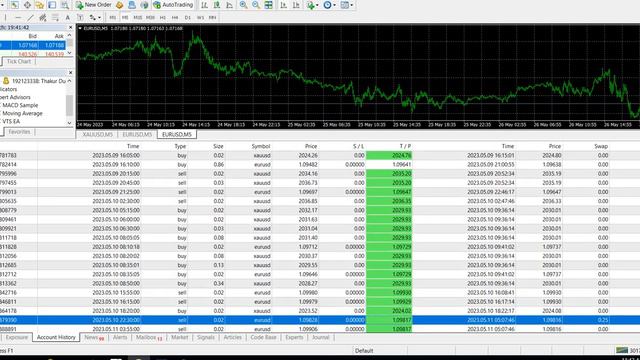This screenshot has width=640, height=360.
Task: Set timeframe to M15
Action: click(x=138, y=18)
